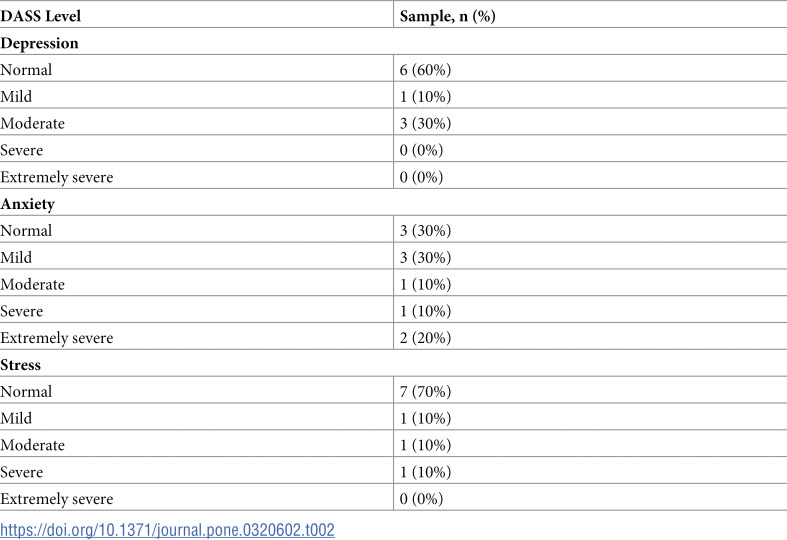
Task: Click the 7 (70%) stress normal value
Action: tap(426, 391)
